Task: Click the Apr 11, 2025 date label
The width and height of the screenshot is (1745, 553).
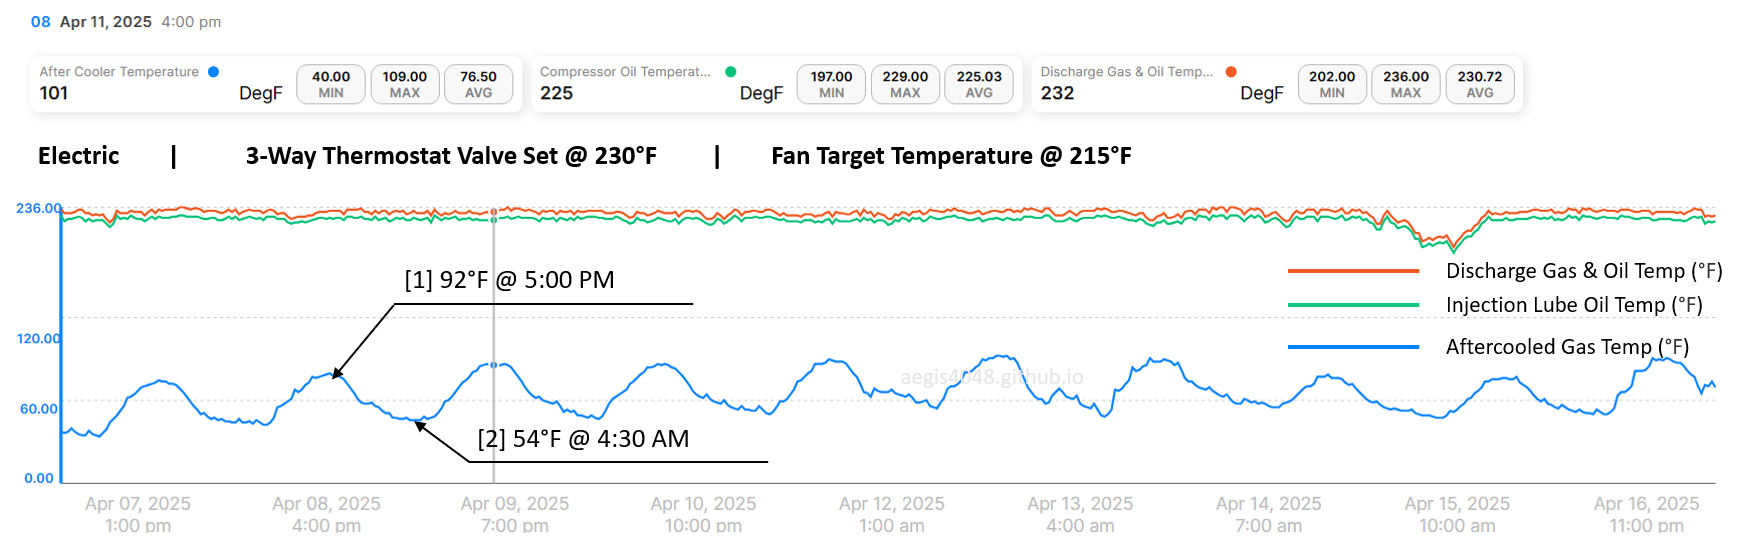Action: (106, 22)
